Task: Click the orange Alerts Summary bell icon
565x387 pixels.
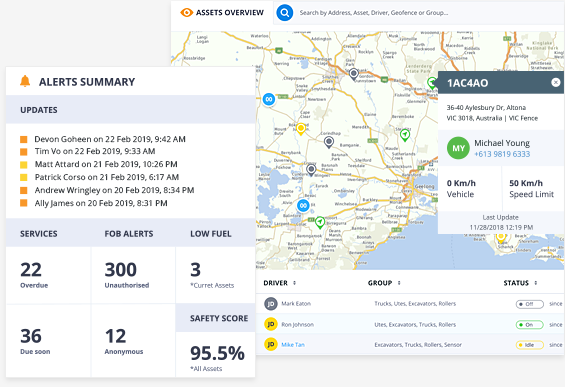Action: tap(25, 81)
